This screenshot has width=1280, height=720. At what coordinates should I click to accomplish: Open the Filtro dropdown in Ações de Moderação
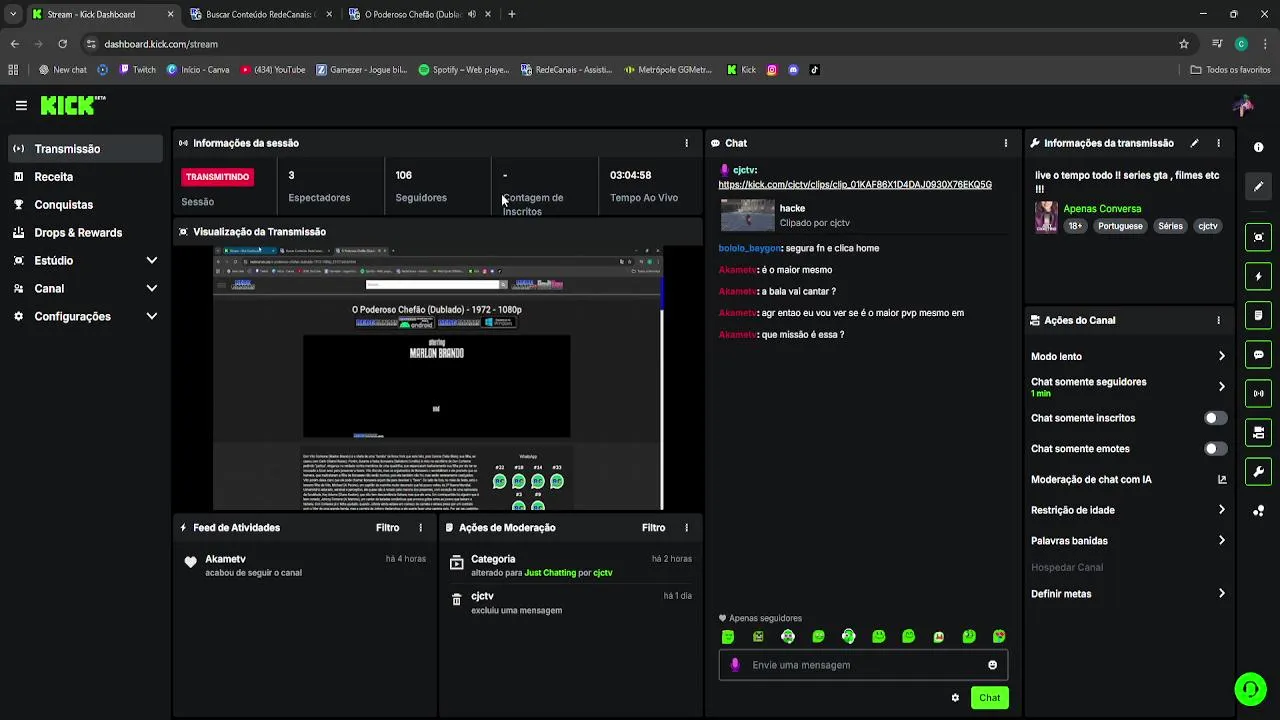click(x=653, y=527)
